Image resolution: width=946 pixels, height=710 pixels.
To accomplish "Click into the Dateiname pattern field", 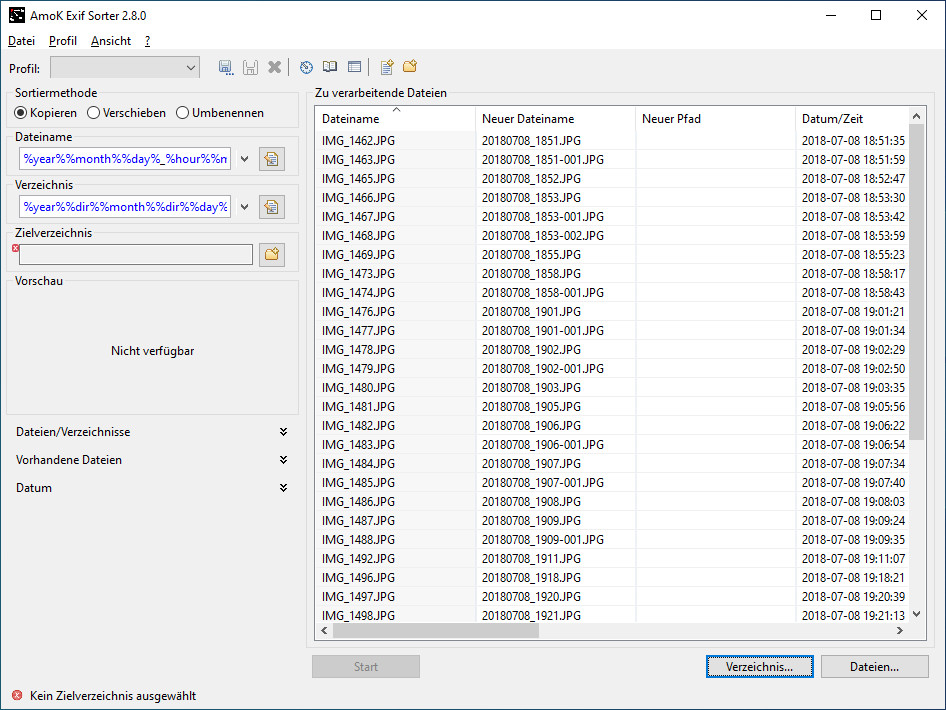I will [x=125, y=159].
